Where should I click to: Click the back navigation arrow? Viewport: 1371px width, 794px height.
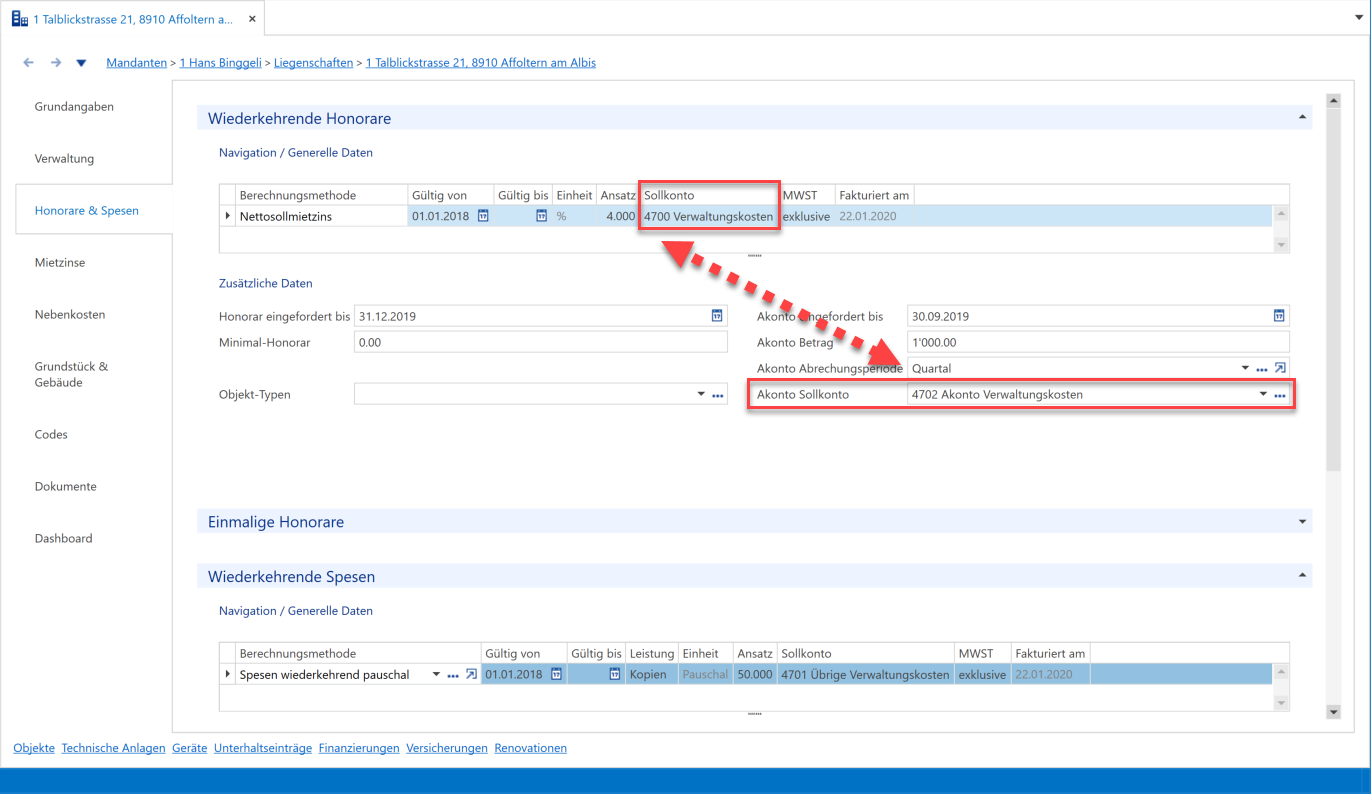(28, 63)
